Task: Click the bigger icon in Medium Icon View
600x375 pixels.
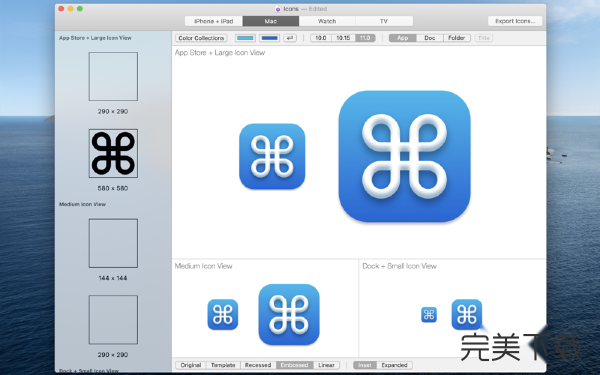Action: [289, 314]
